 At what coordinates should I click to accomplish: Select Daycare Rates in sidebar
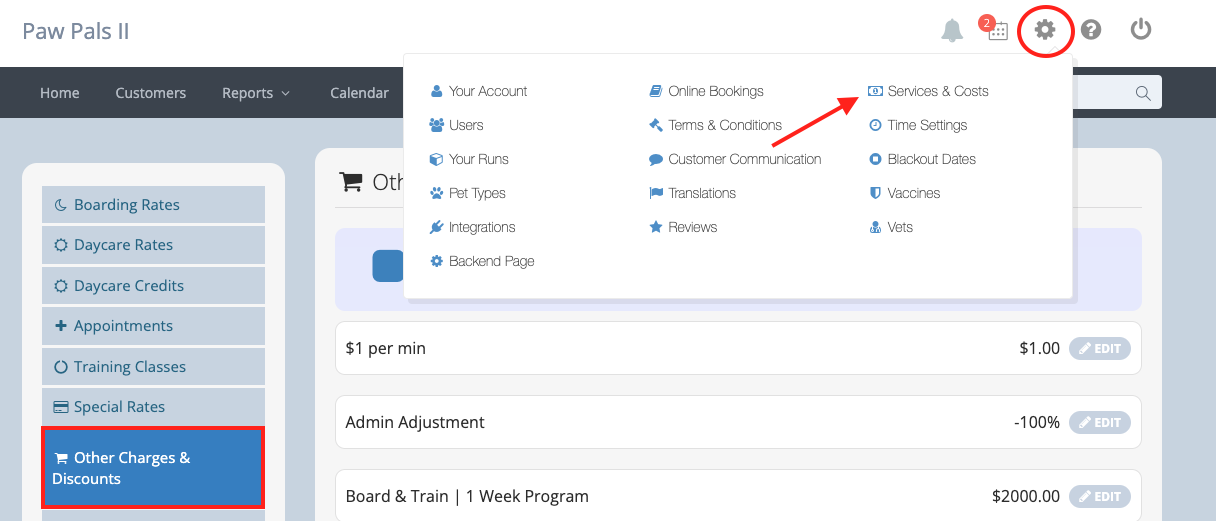pos(153,245)
